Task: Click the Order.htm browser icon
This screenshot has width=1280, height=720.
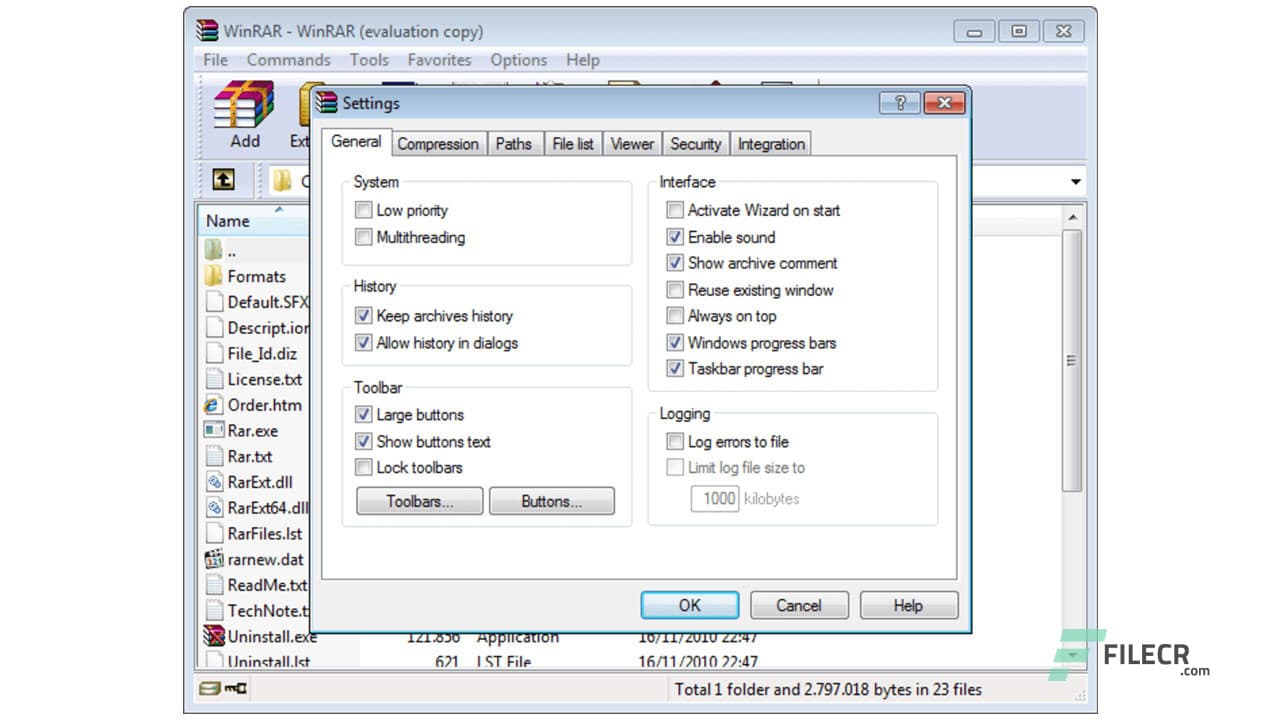Action: coord(215,405)
